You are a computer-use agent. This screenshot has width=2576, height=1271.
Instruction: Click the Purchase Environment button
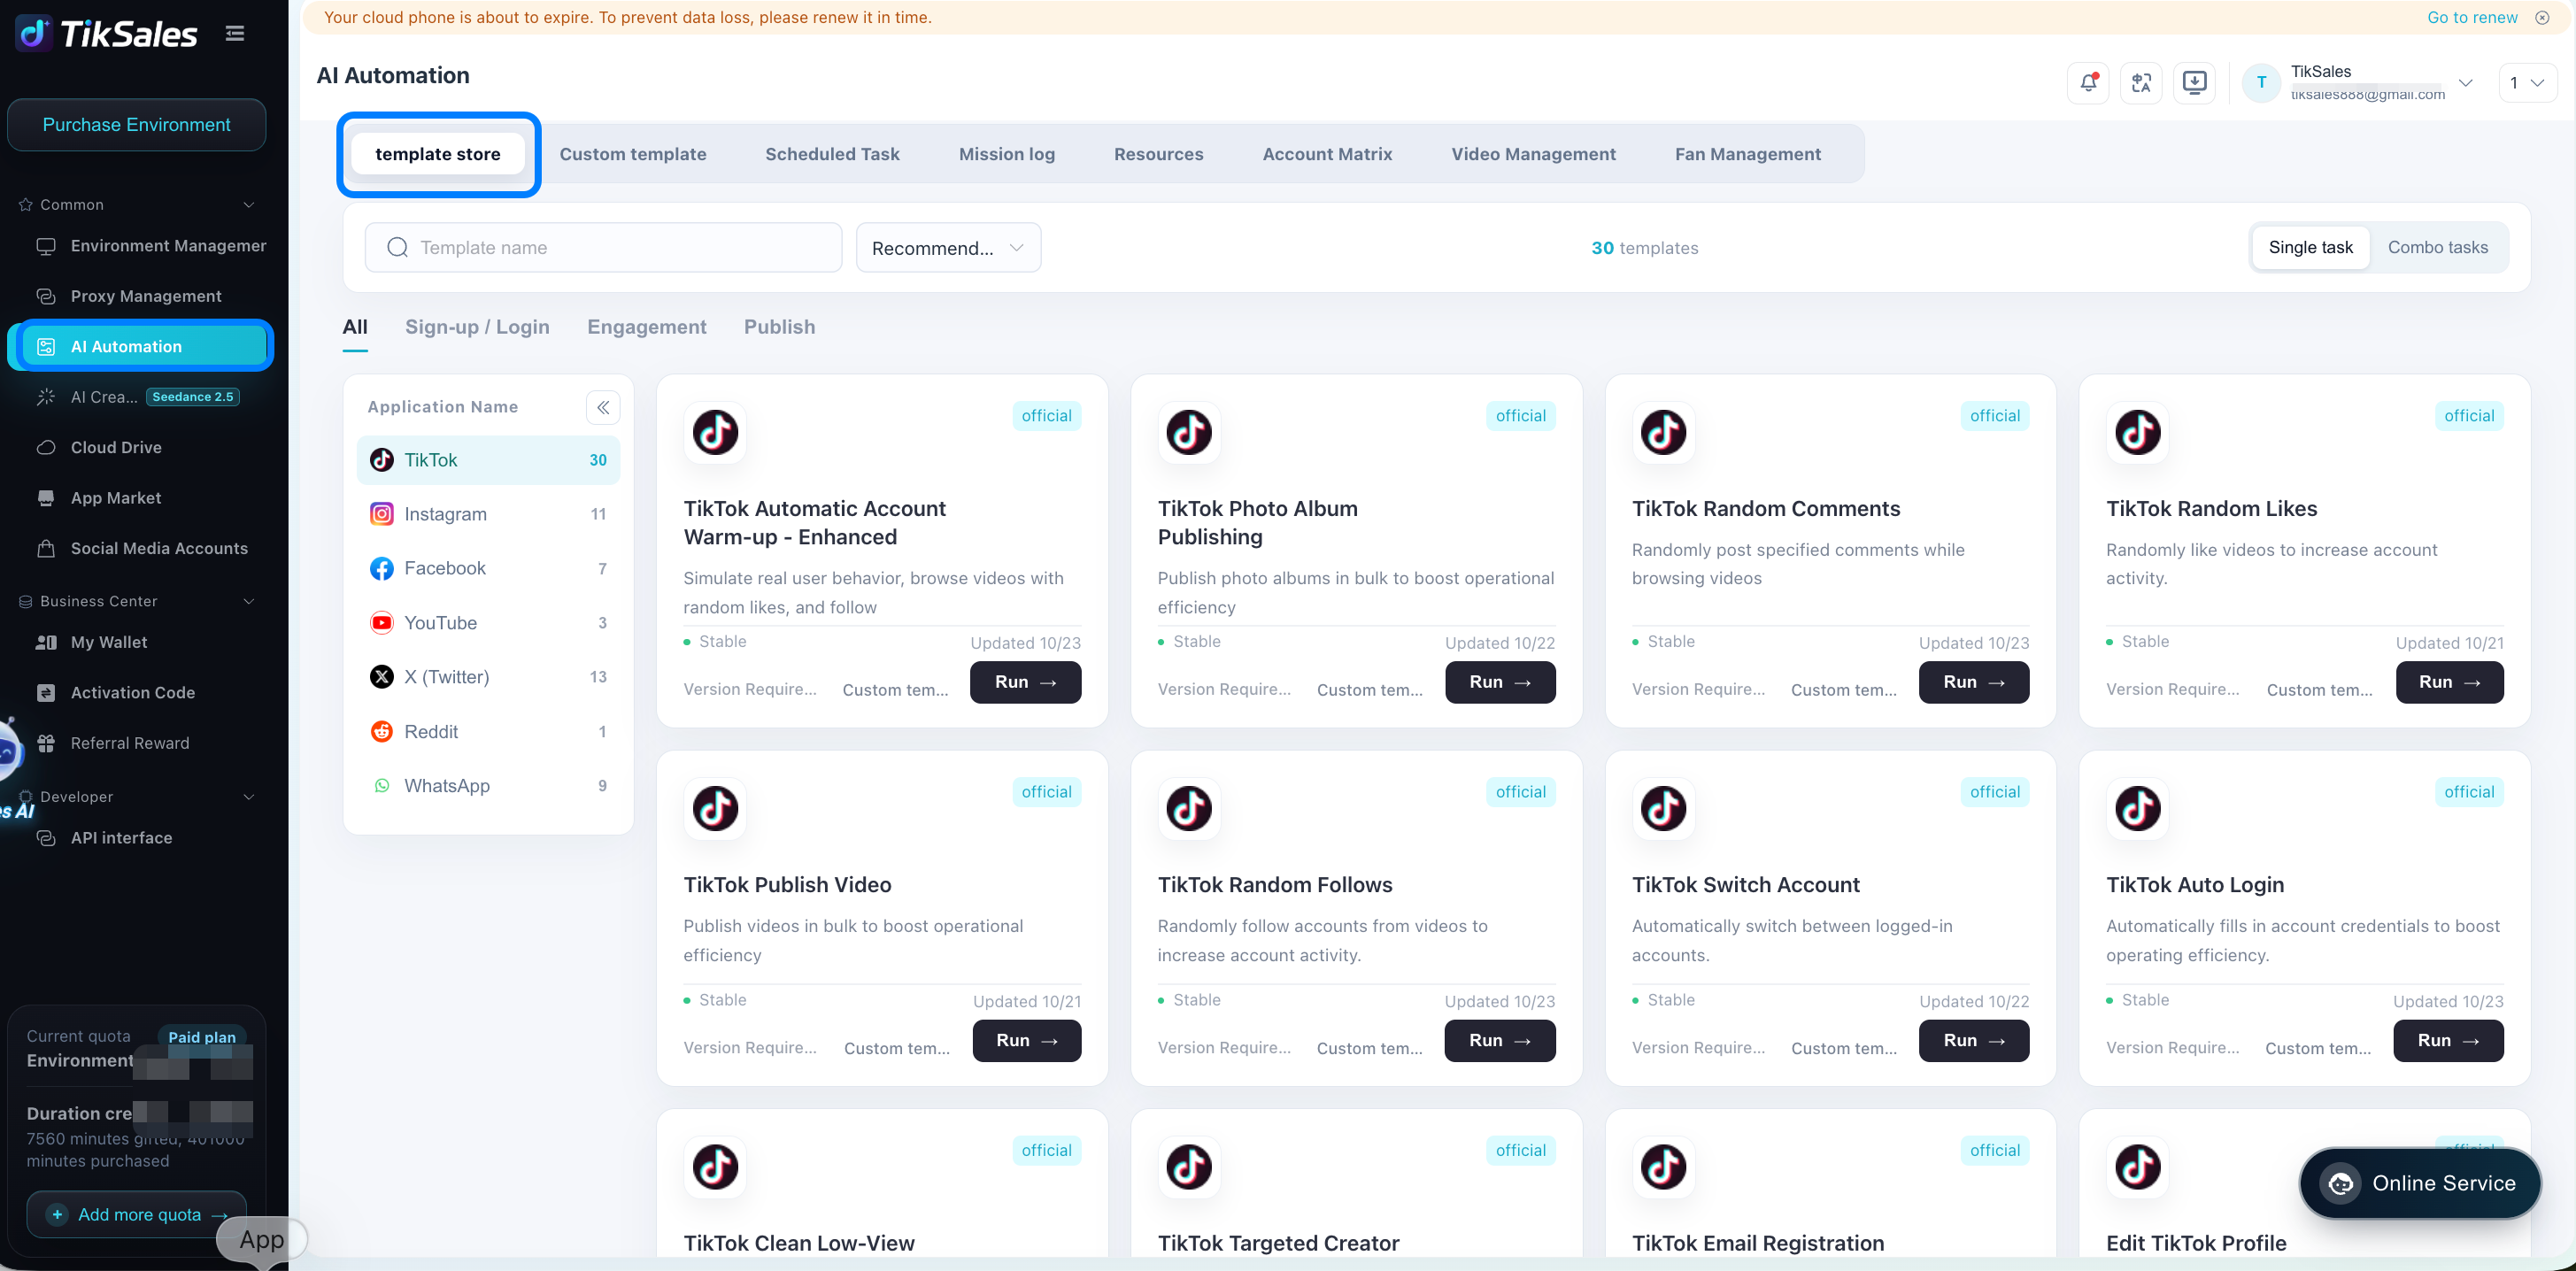(x=137, y=125)
